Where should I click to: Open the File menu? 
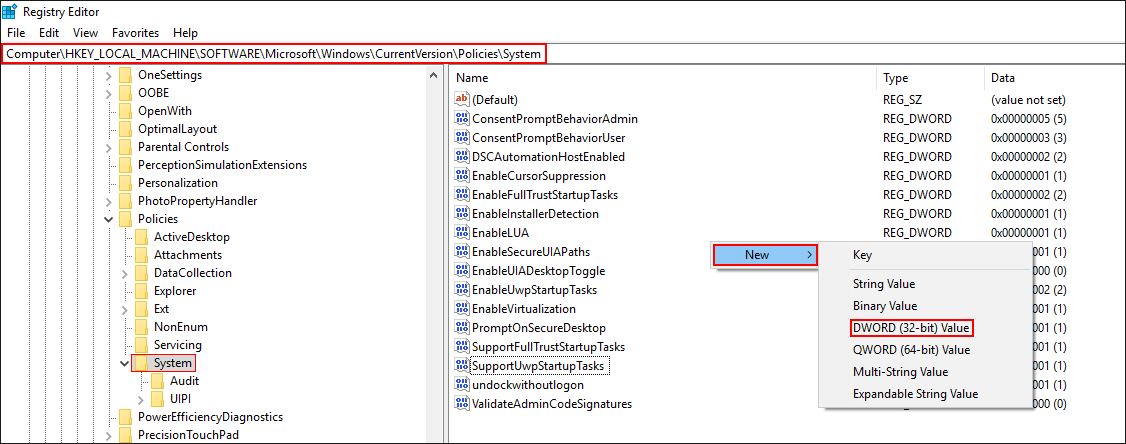coord(16,33)
